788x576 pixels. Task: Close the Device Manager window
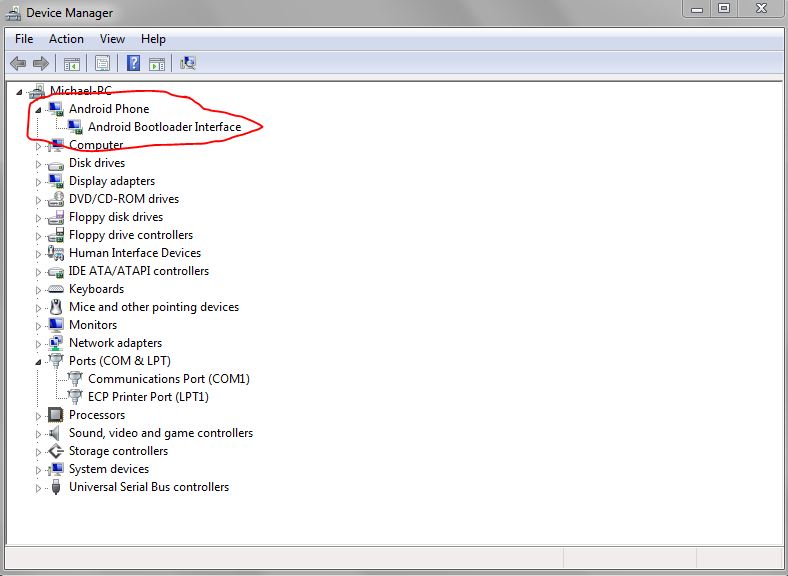(762, 9)
